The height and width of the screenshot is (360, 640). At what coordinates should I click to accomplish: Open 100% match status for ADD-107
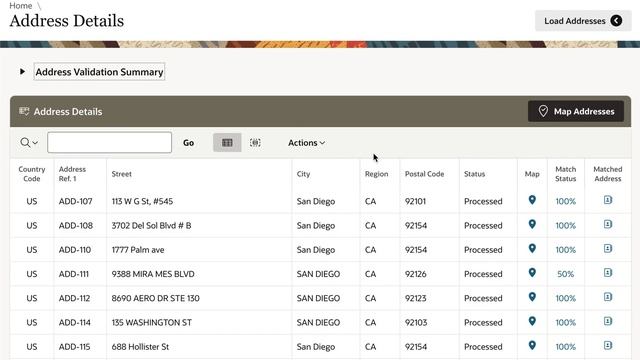tap(565, 201)
